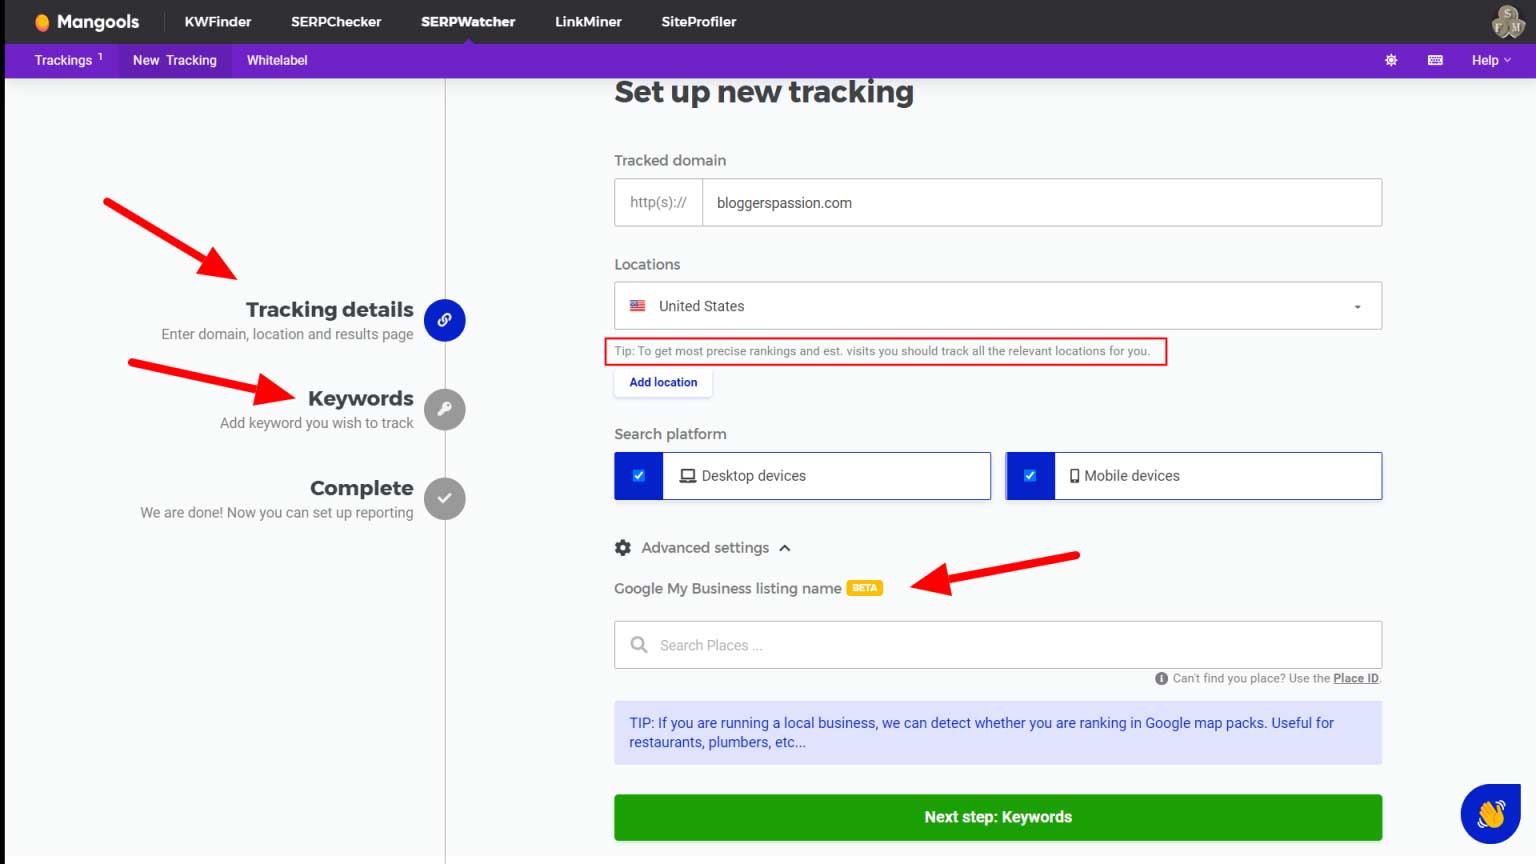The image size is (1536, 864).
Task: Click the 'Add keyword you wish to track' text
Action: click(x=317, y=423)
